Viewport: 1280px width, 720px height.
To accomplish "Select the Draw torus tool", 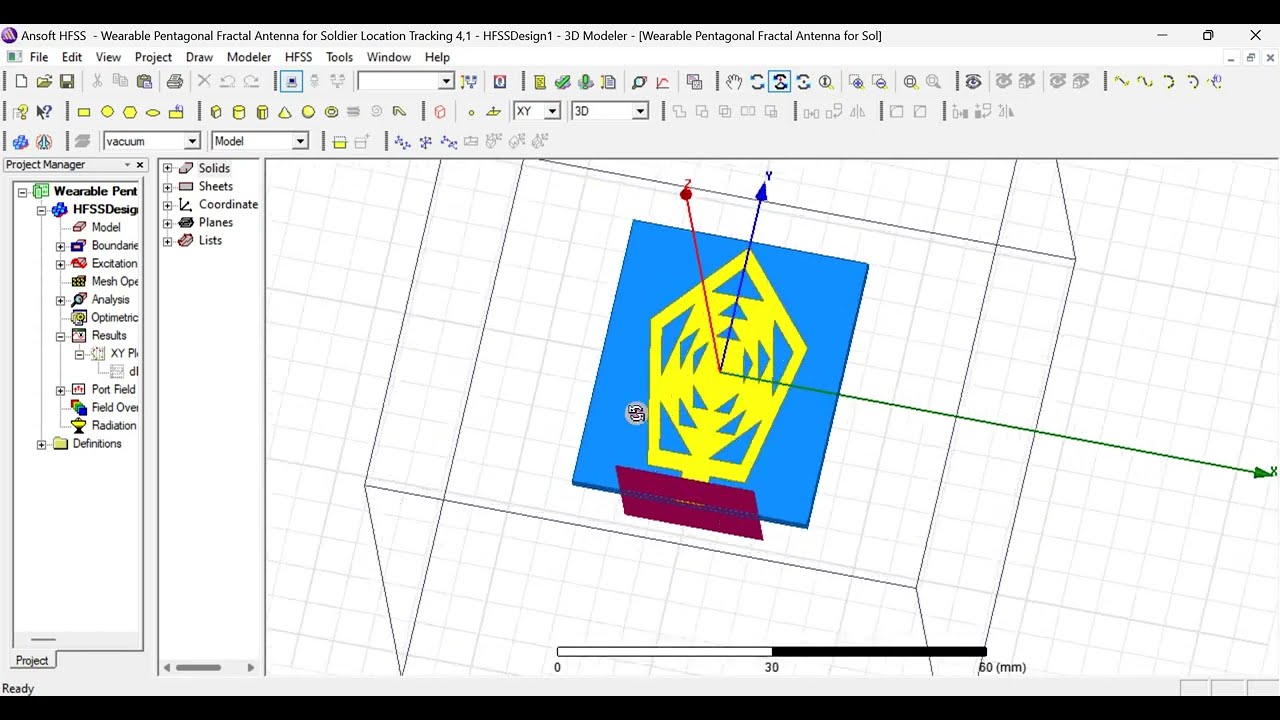I will tap(331, 112).
